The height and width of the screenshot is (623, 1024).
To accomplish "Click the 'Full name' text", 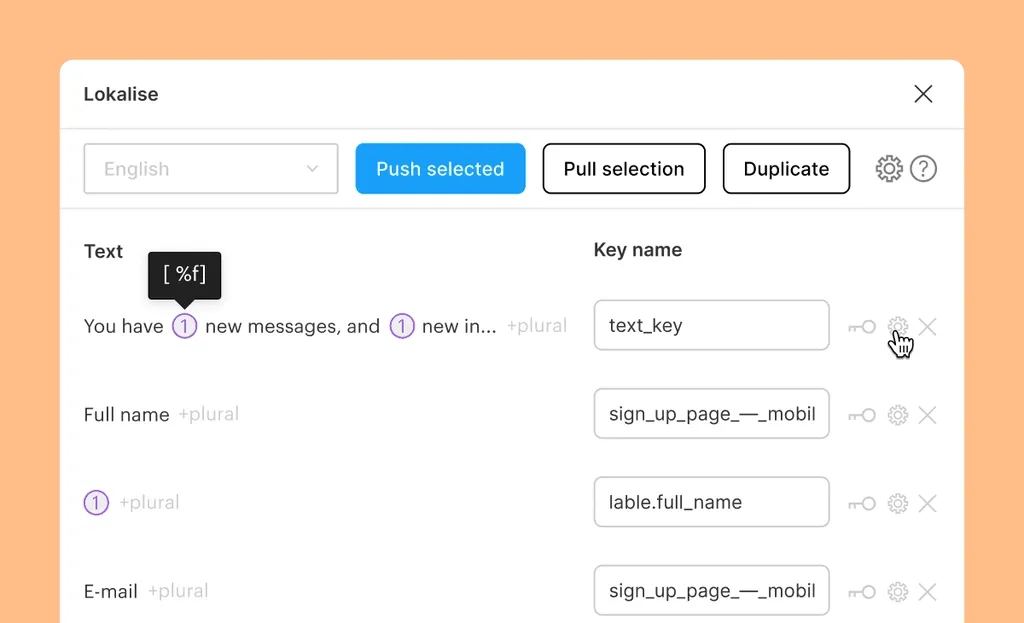I will point(127,415).
